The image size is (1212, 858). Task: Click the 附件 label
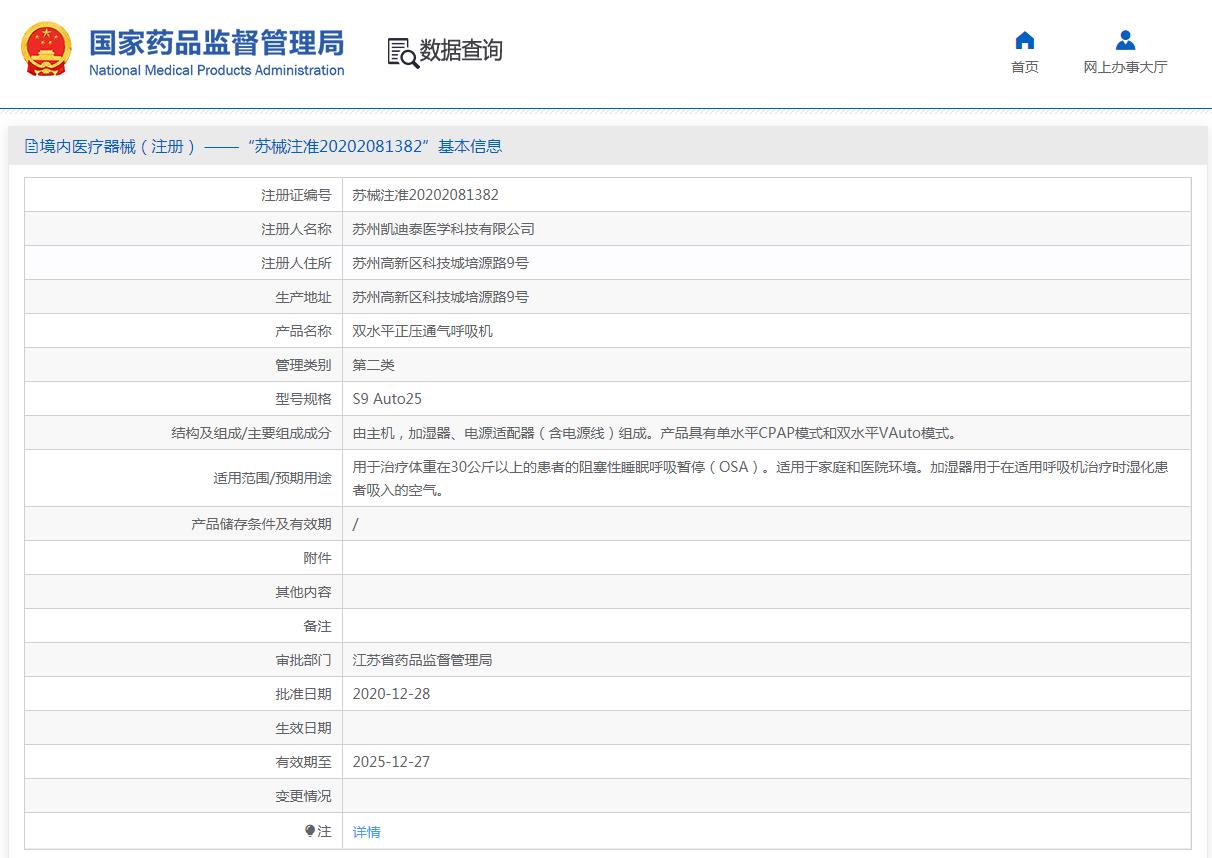tap(317, 558)
